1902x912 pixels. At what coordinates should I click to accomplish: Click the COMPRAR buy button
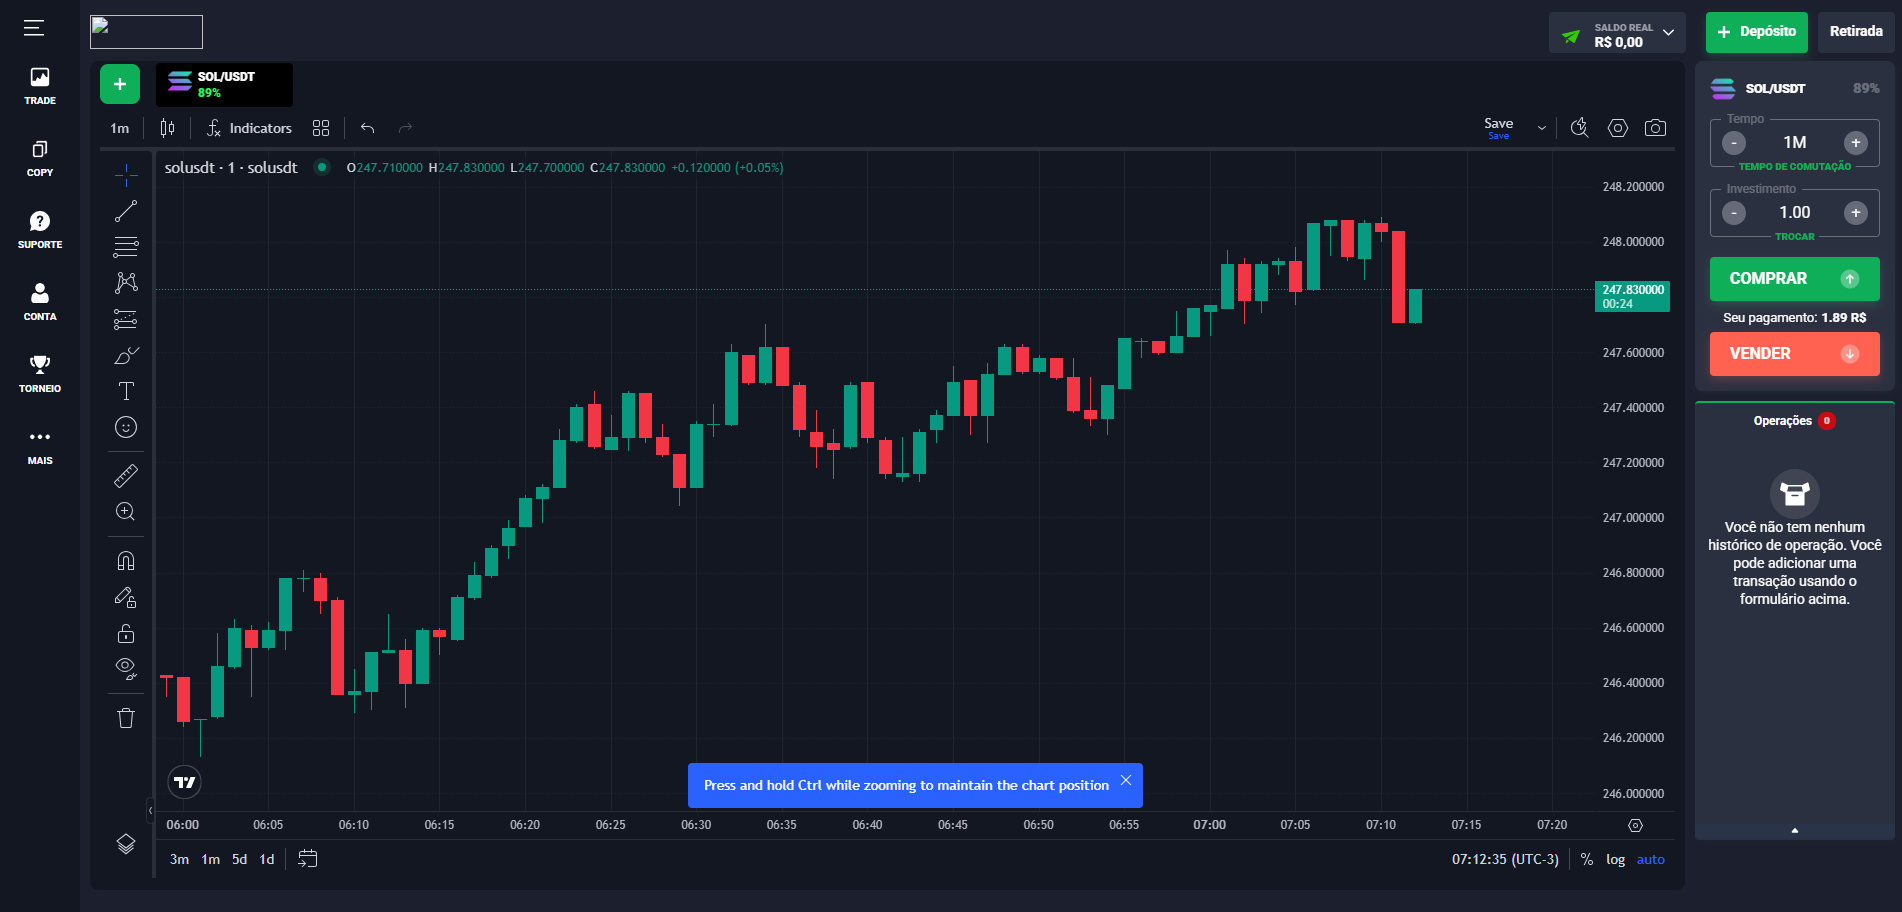(x=1793, y=279)
